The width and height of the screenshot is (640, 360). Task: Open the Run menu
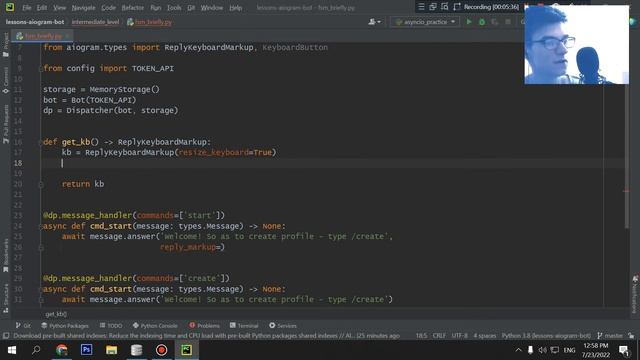point(156,8)
